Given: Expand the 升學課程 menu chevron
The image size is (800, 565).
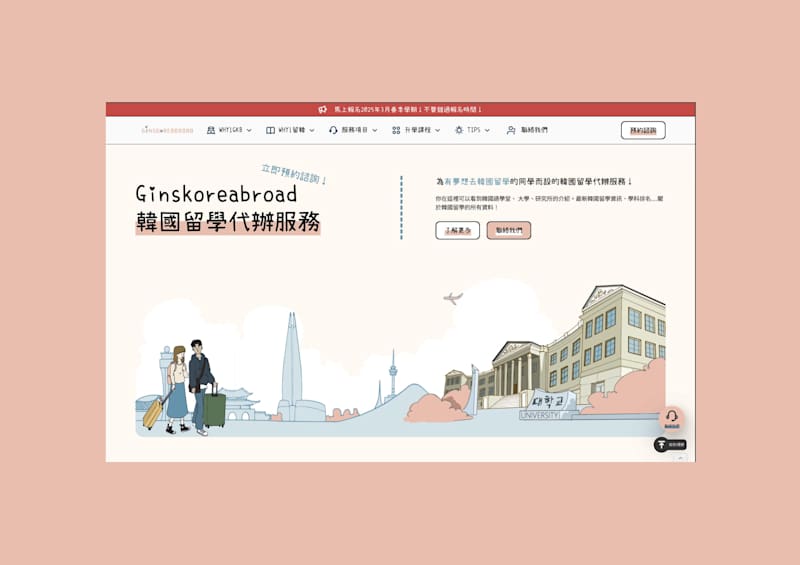Looking at the screenshot, I should coord(437,130).
